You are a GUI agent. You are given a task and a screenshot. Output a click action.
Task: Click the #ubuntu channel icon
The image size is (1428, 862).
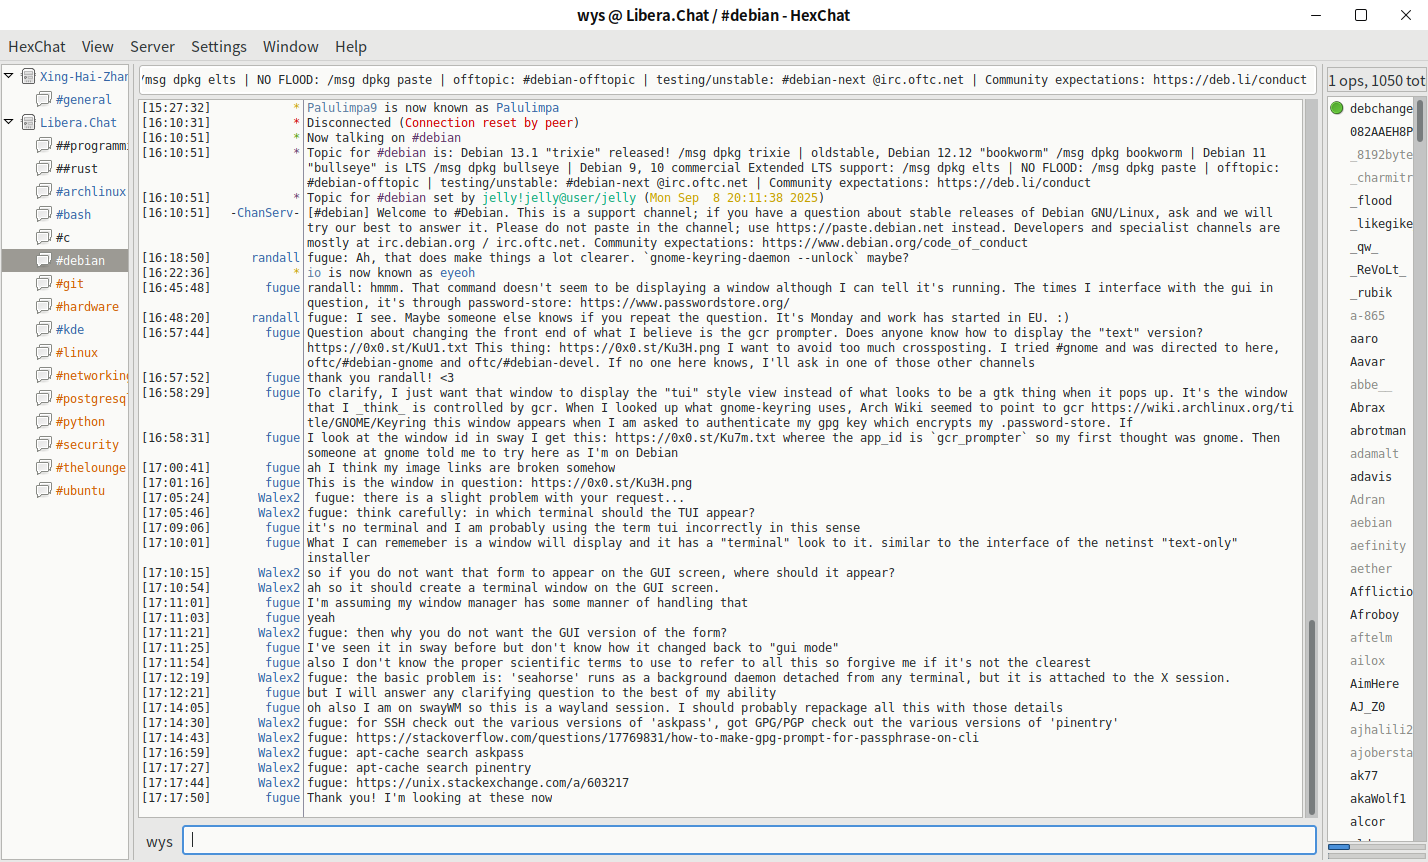point(44,490)
